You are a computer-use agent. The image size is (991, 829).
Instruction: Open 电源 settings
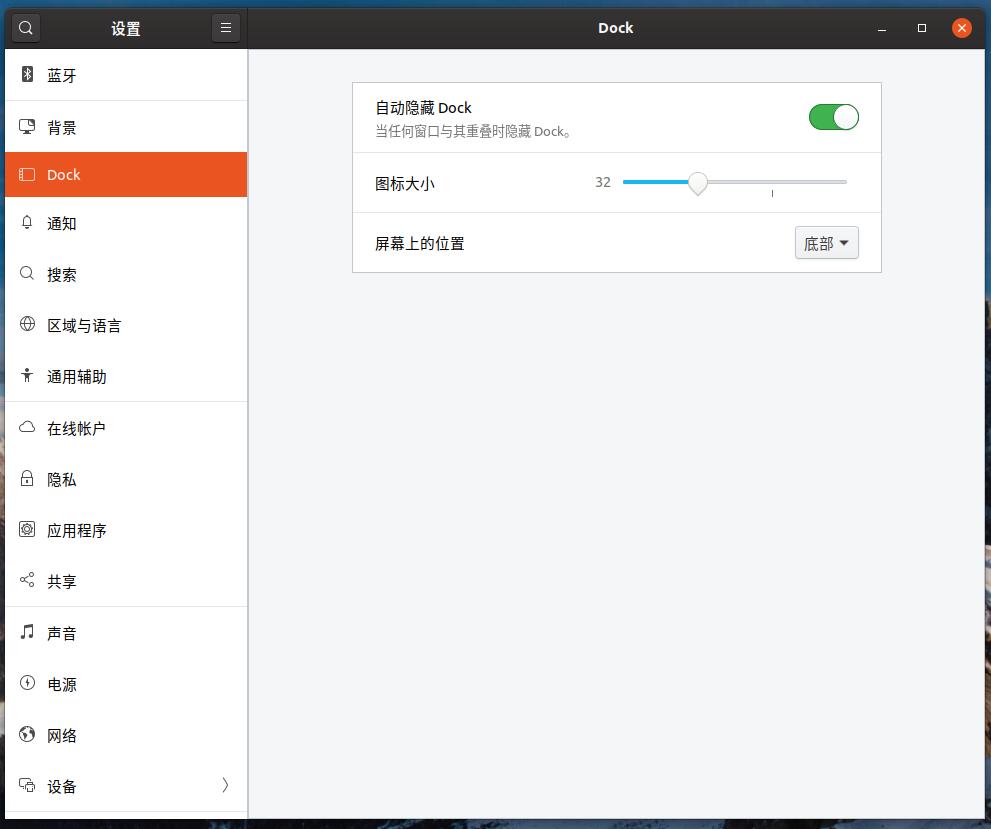[126, 684]
